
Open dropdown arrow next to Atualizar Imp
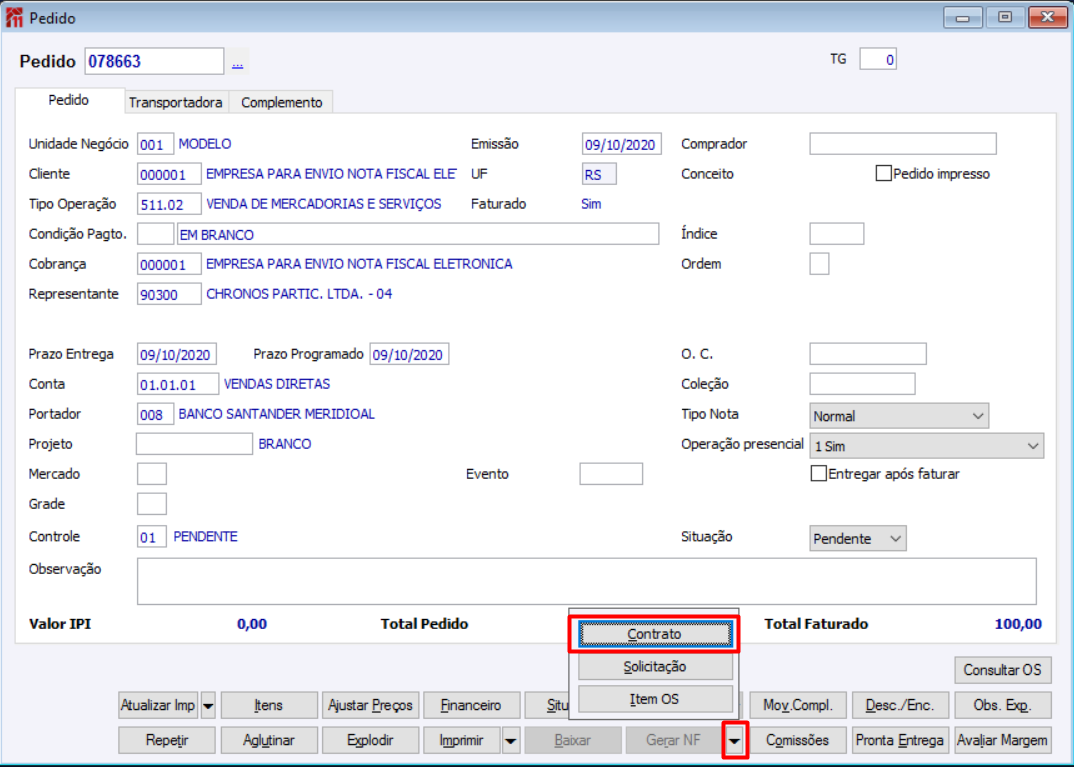(x=208, y=705)
